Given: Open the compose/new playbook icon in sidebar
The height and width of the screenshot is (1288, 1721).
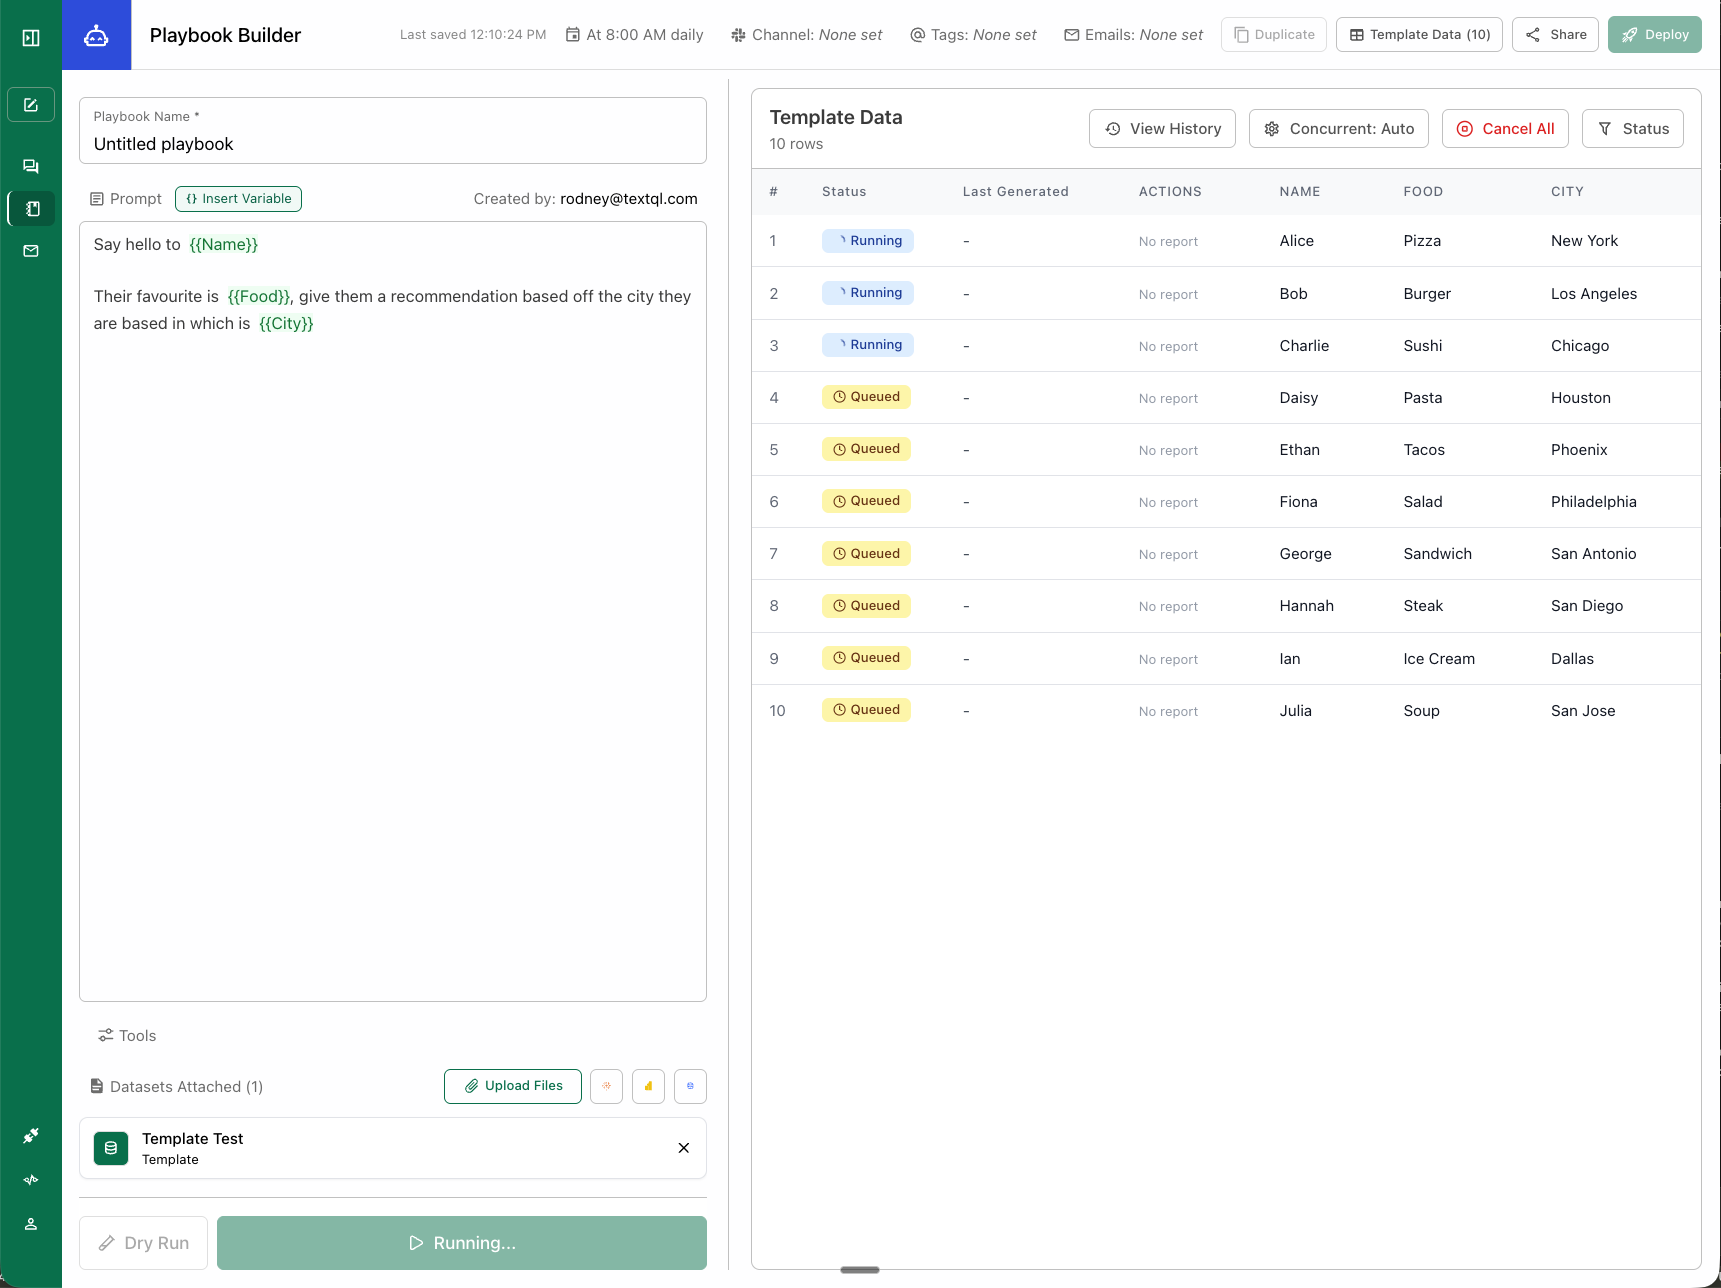Looking at the screenshot, I should (30, 104).
